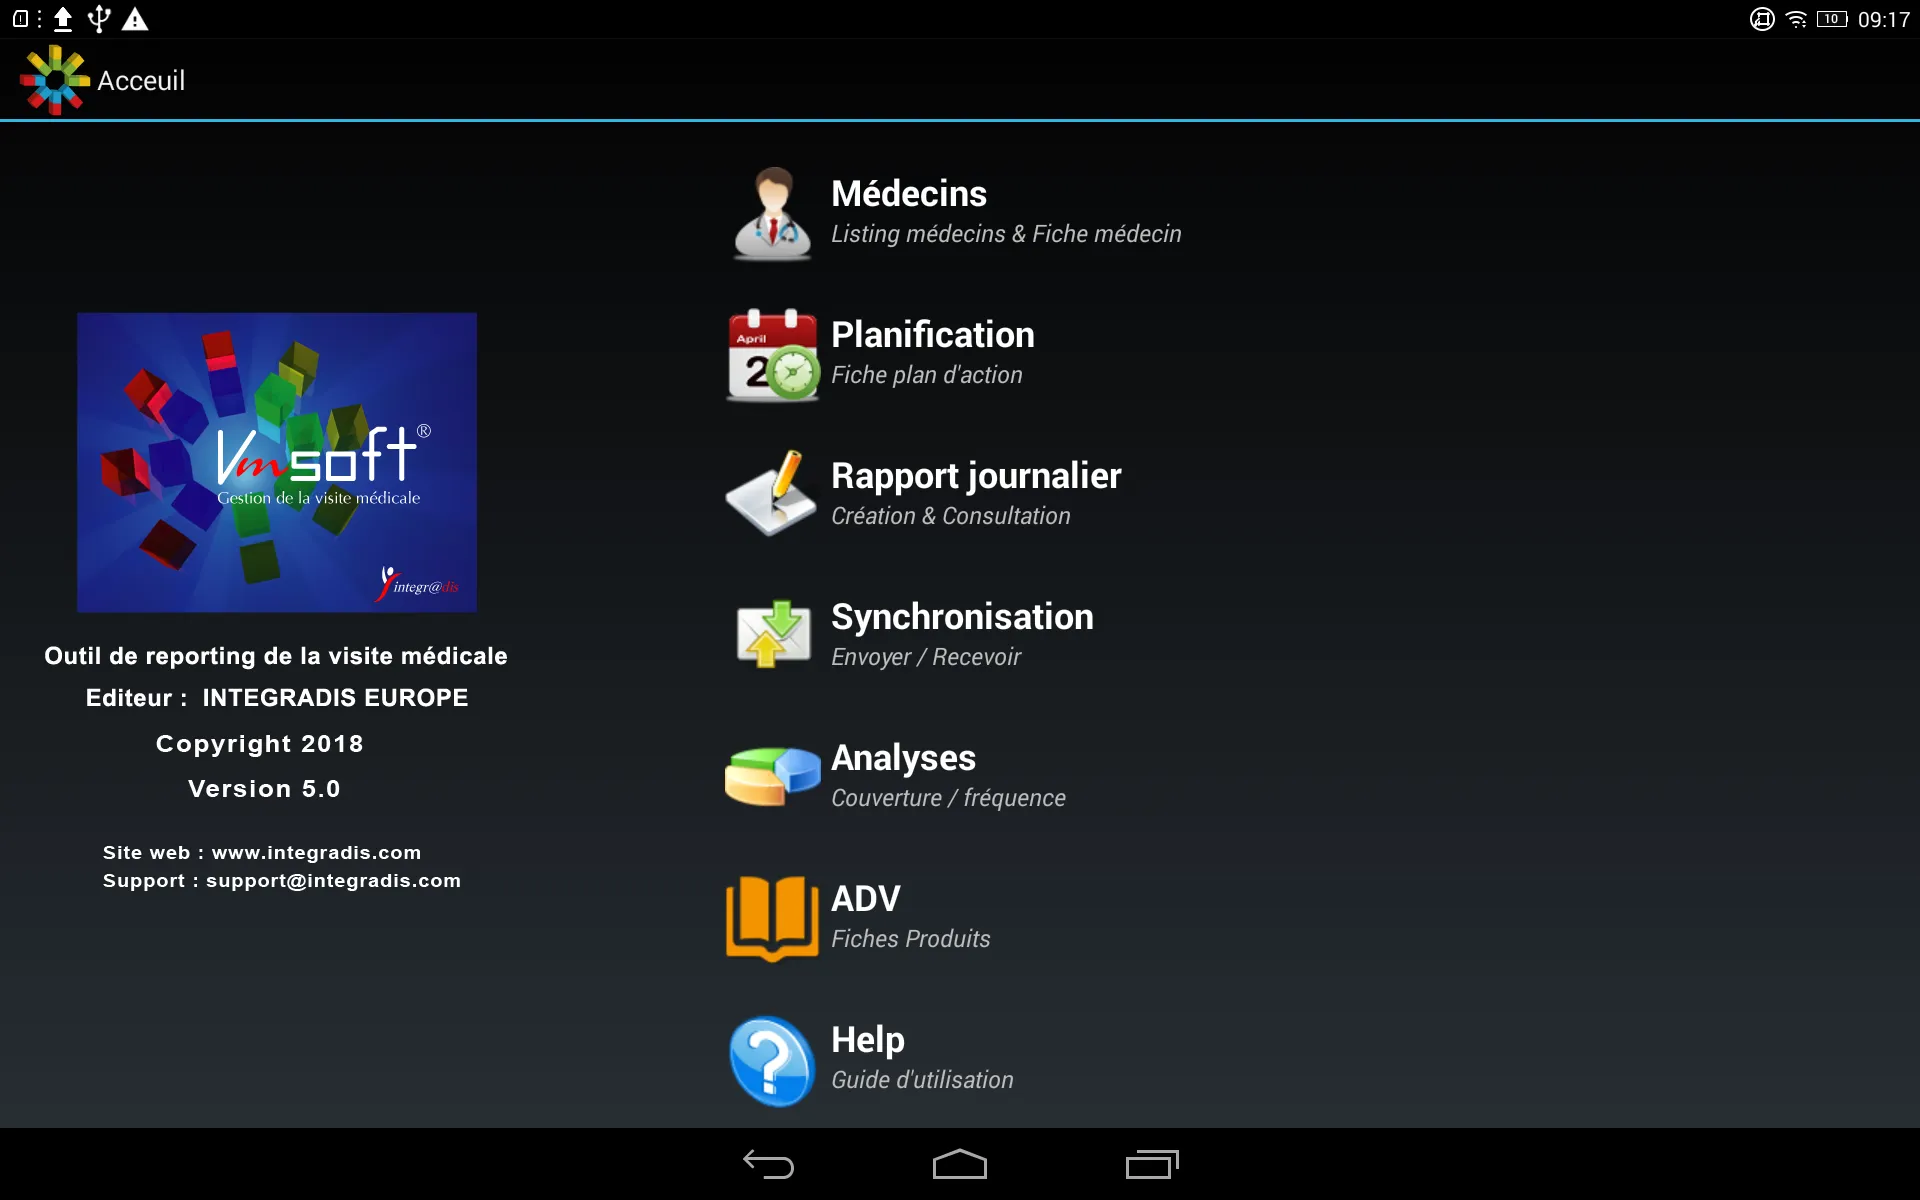Image resolution: width=1920 pixels, height=1200 pixels.
Task: Tap the battery indicator icon
Action: click(1832, 19)
